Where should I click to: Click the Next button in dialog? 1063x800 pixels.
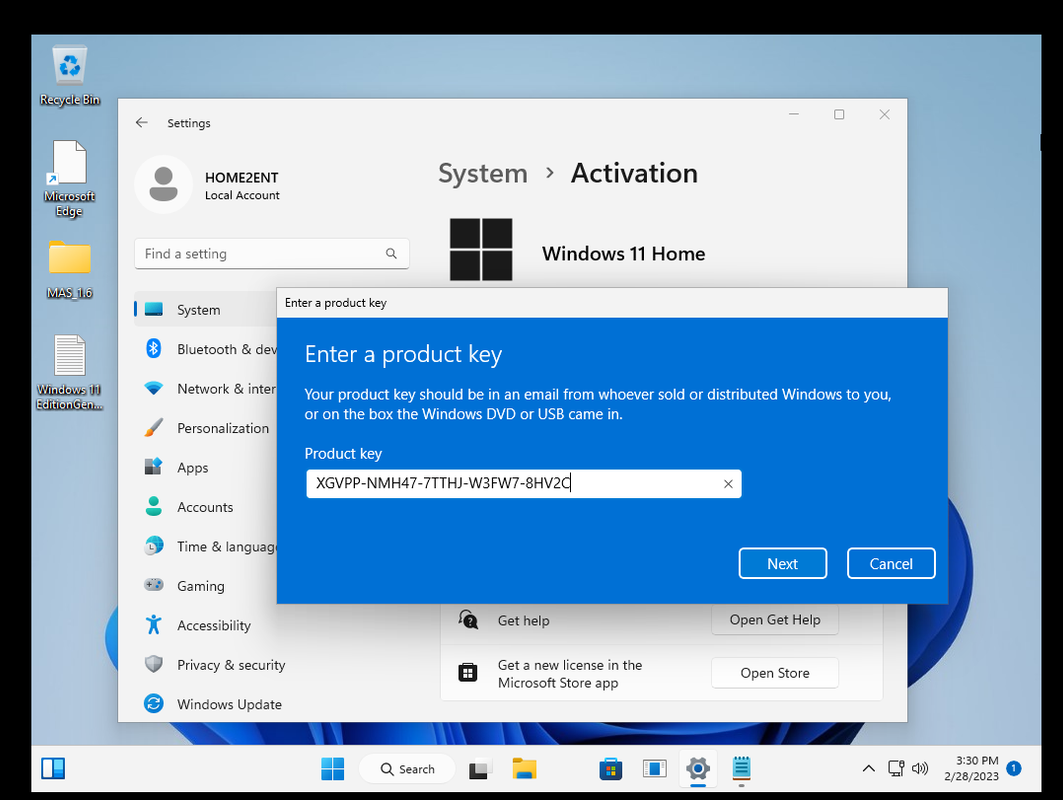[782, 563]
